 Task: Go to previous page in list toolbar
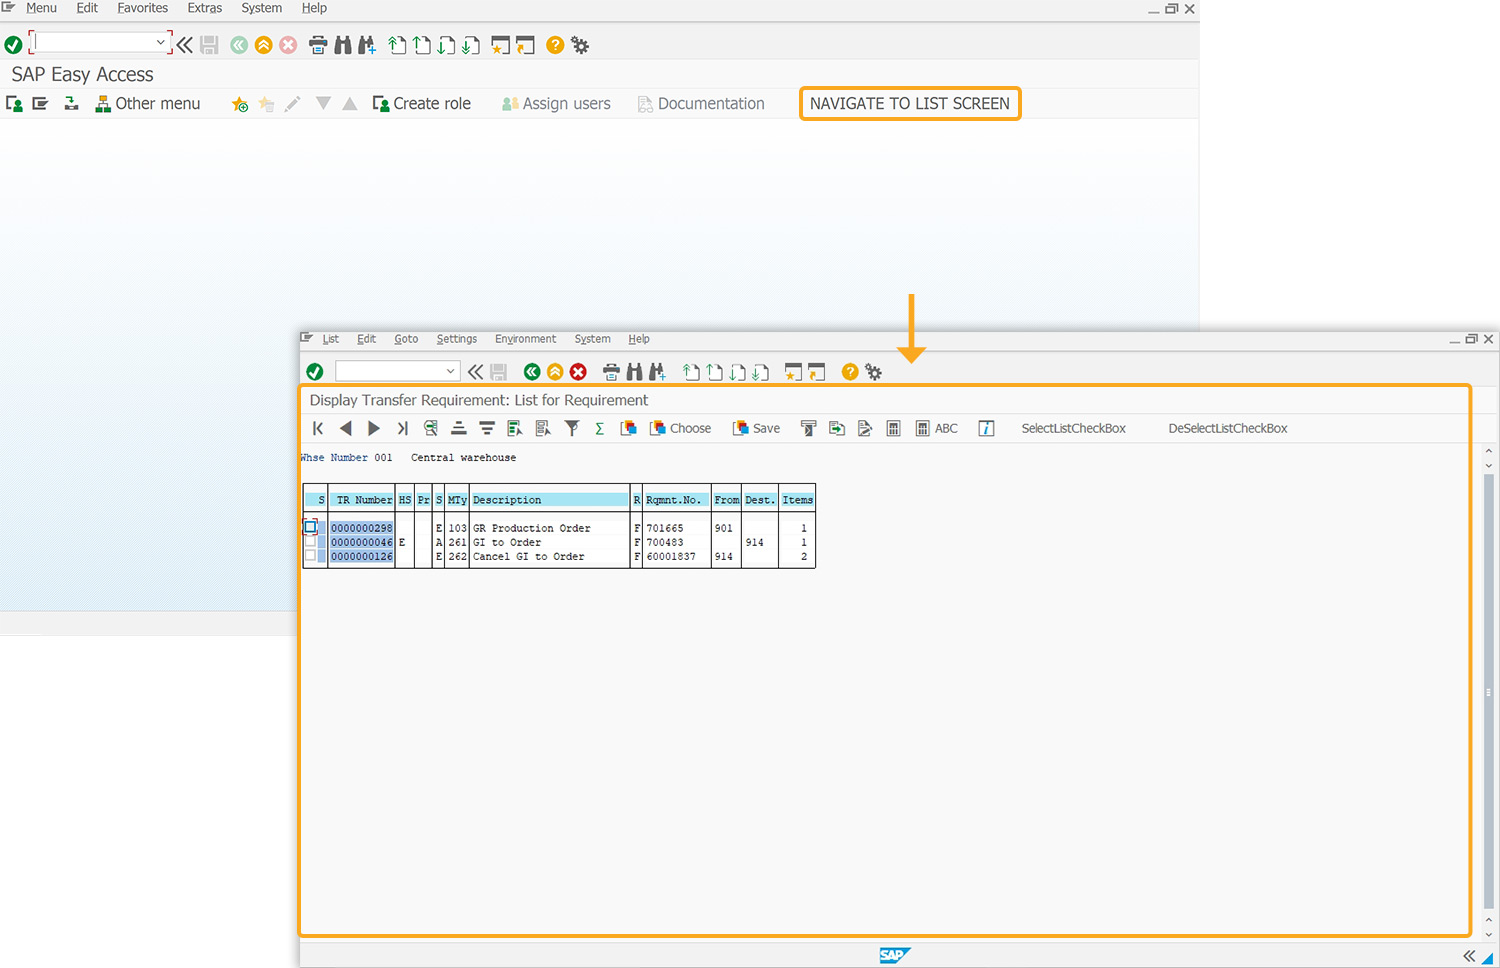346,428
